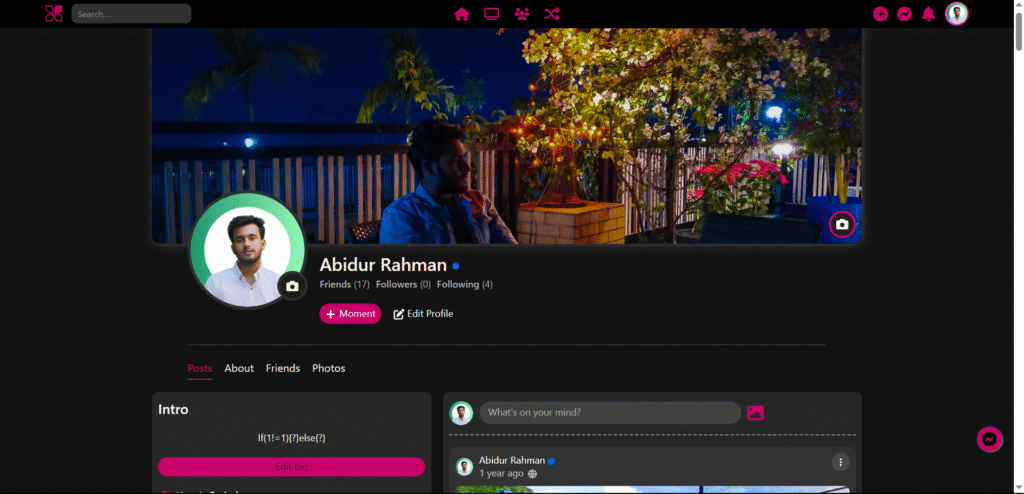Click Edit Profile
Screen dimensions: 1024x494
coord(423,314)
